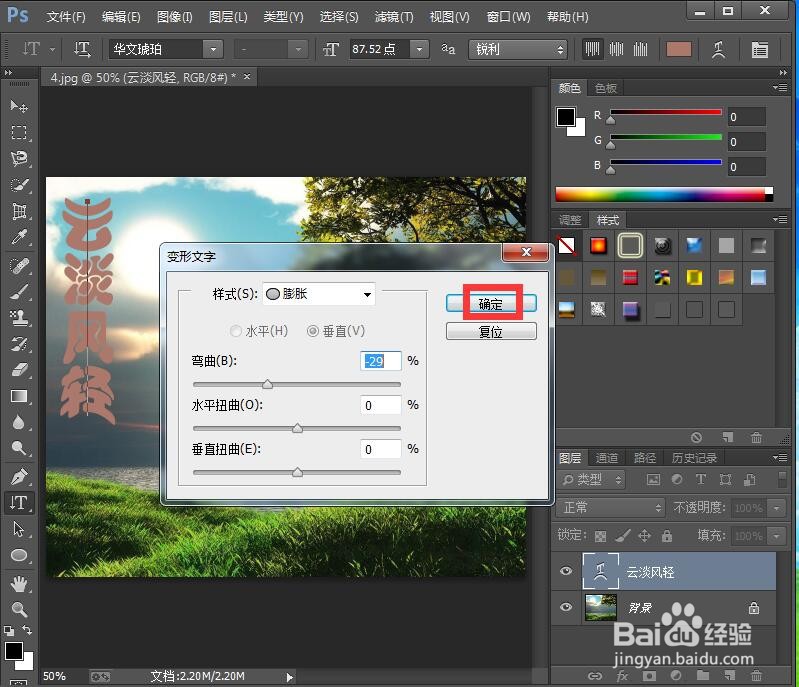Viewport: 799px width, 687px height.
Task: Click the 弯曲 bend slider handle
Action: pyautogui.click(x=268, y=384)
